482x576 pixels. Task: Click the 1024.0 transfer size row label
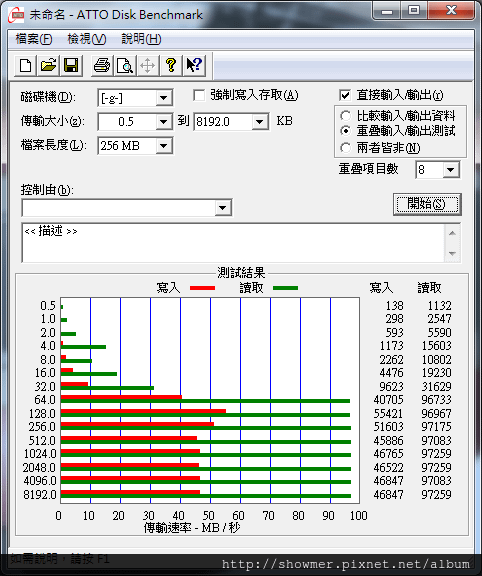coord(40,454)
